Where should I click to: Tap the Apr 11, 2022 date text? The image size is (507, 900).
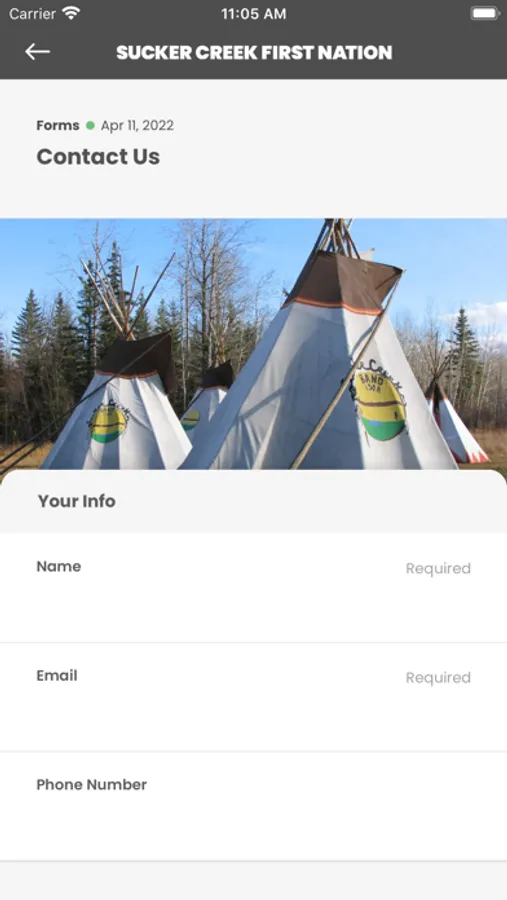coord(137,125)
